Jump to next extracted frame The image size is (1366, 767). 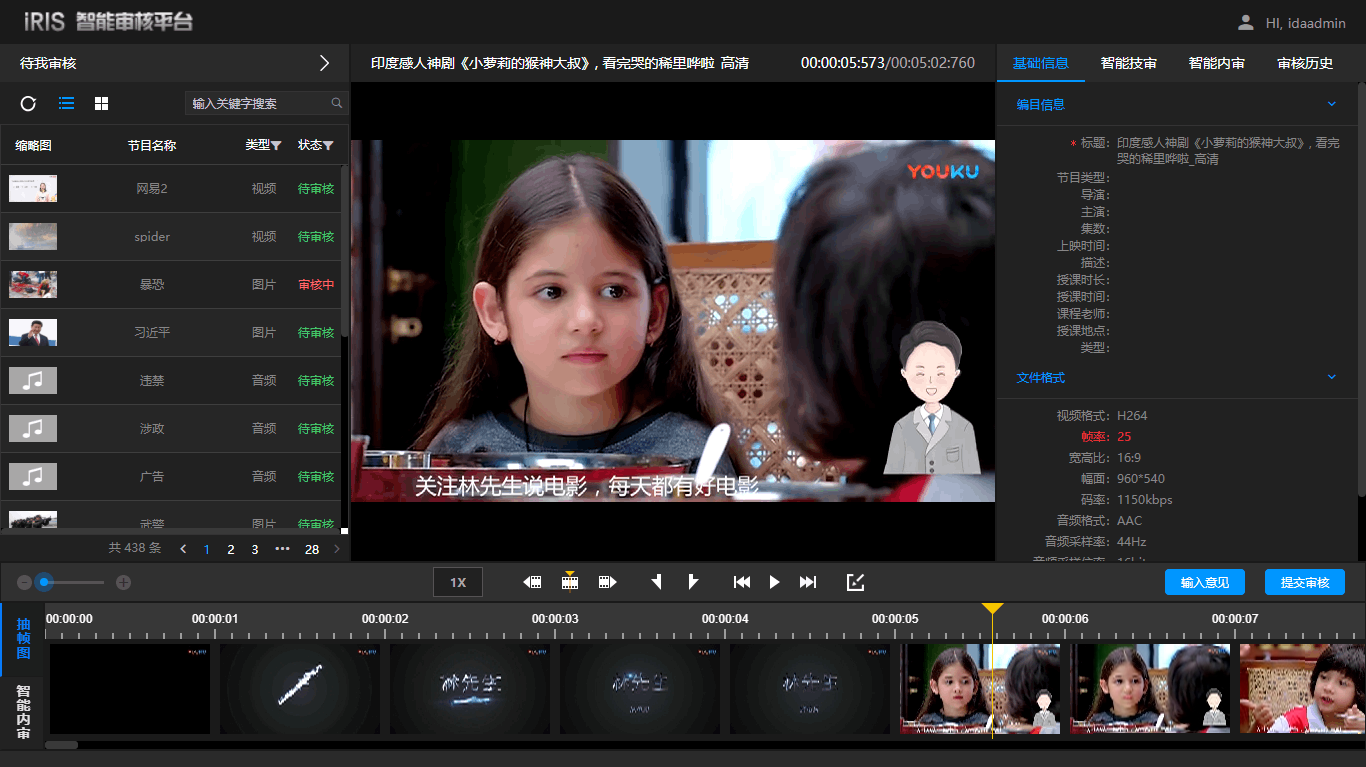pos(607,582)
